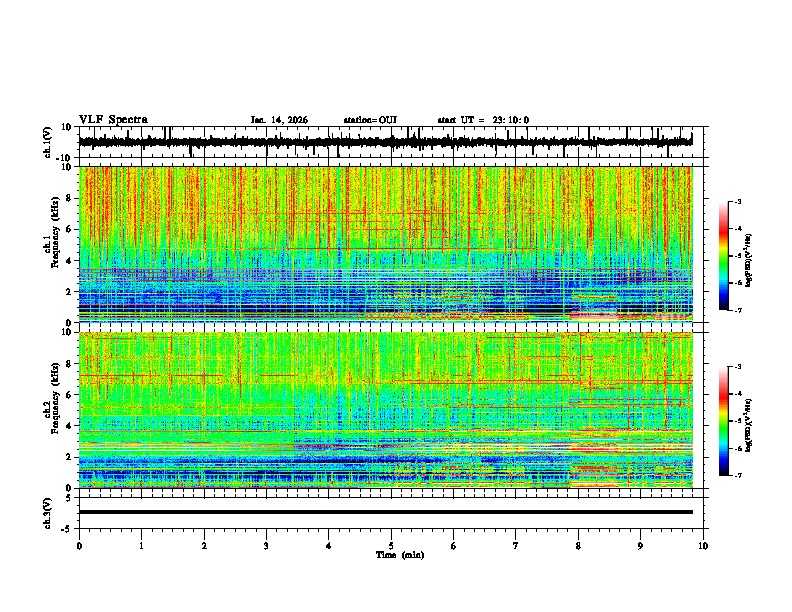The height and width of the screenshot is (612, 792).
Task: Select the date text "Jan. 14, 2026"
Action: point(279,120)
